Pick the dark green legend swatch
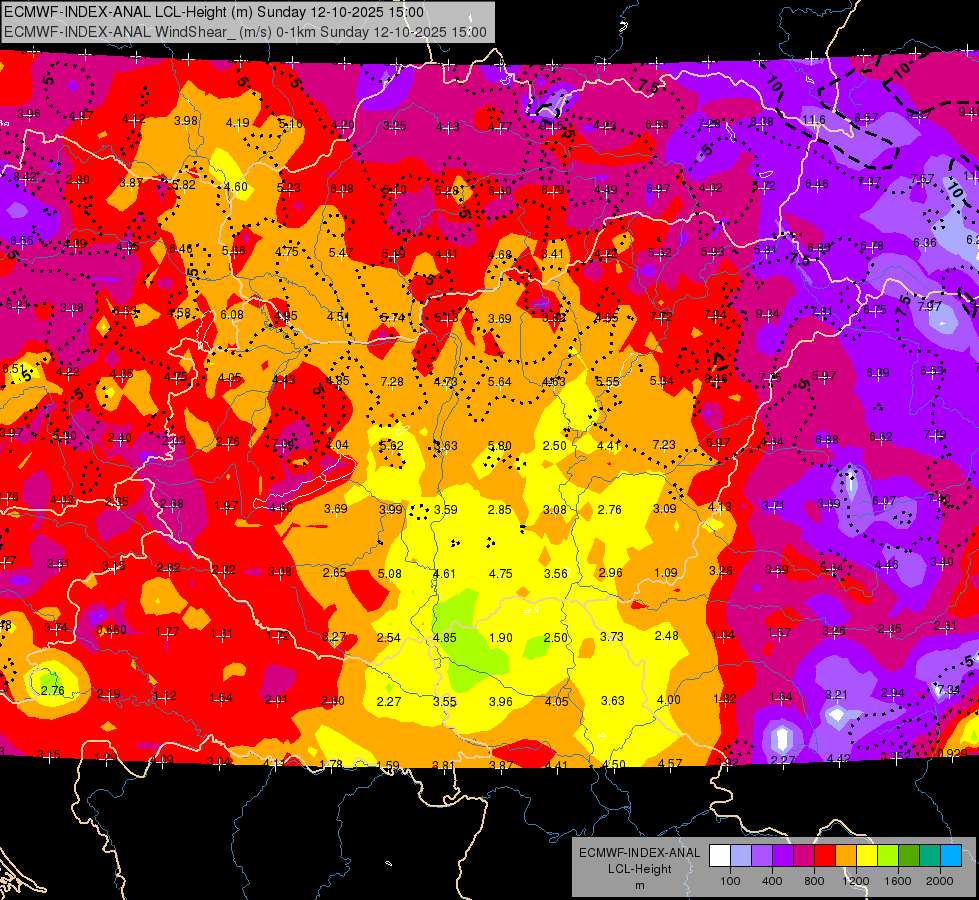 point(909,856)
